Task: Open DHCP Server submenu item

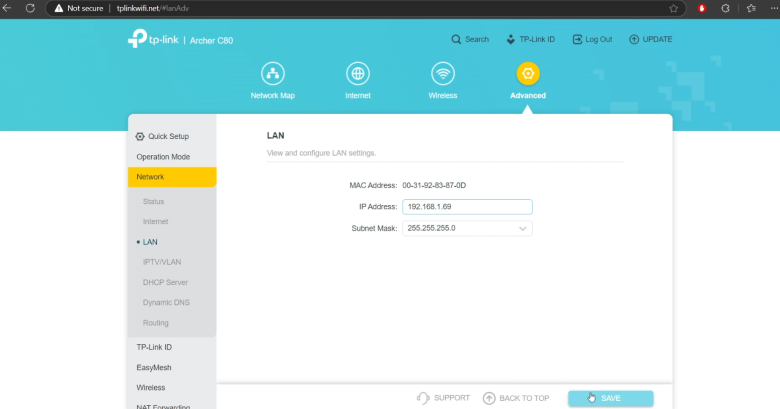Action: [165, 282]
